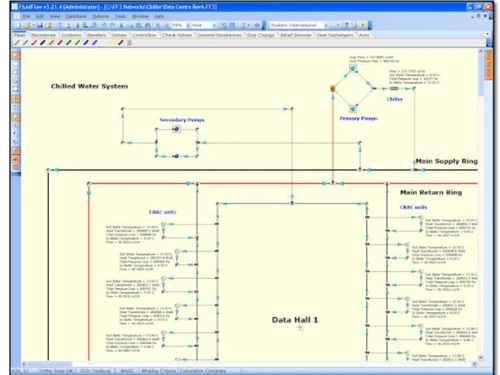Viewport: 500px width, 375px height.
Task: Click the Main Return Ring label
Action: [x=431, y=192]
